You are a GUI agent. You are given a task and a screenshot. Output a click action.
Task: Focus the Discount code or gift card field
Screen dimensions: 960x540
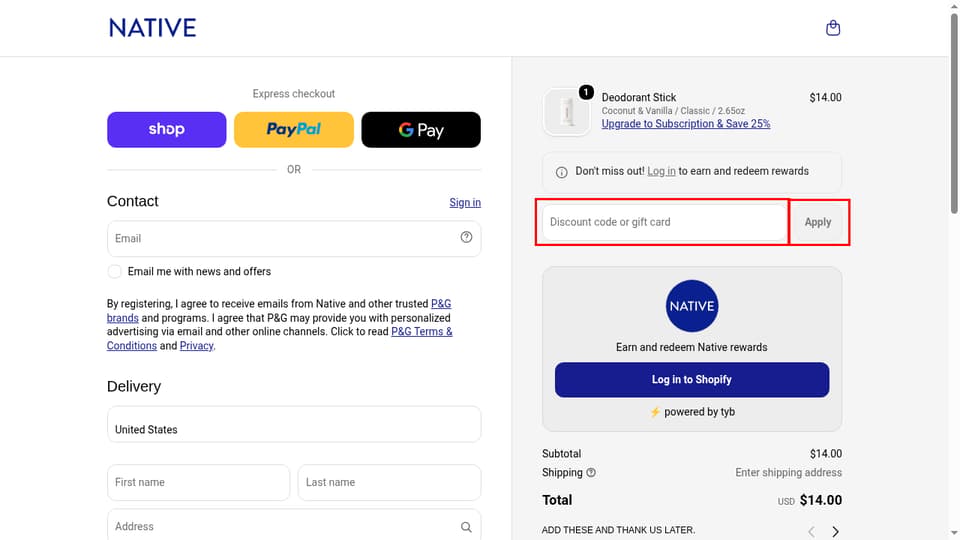(664, 222)
